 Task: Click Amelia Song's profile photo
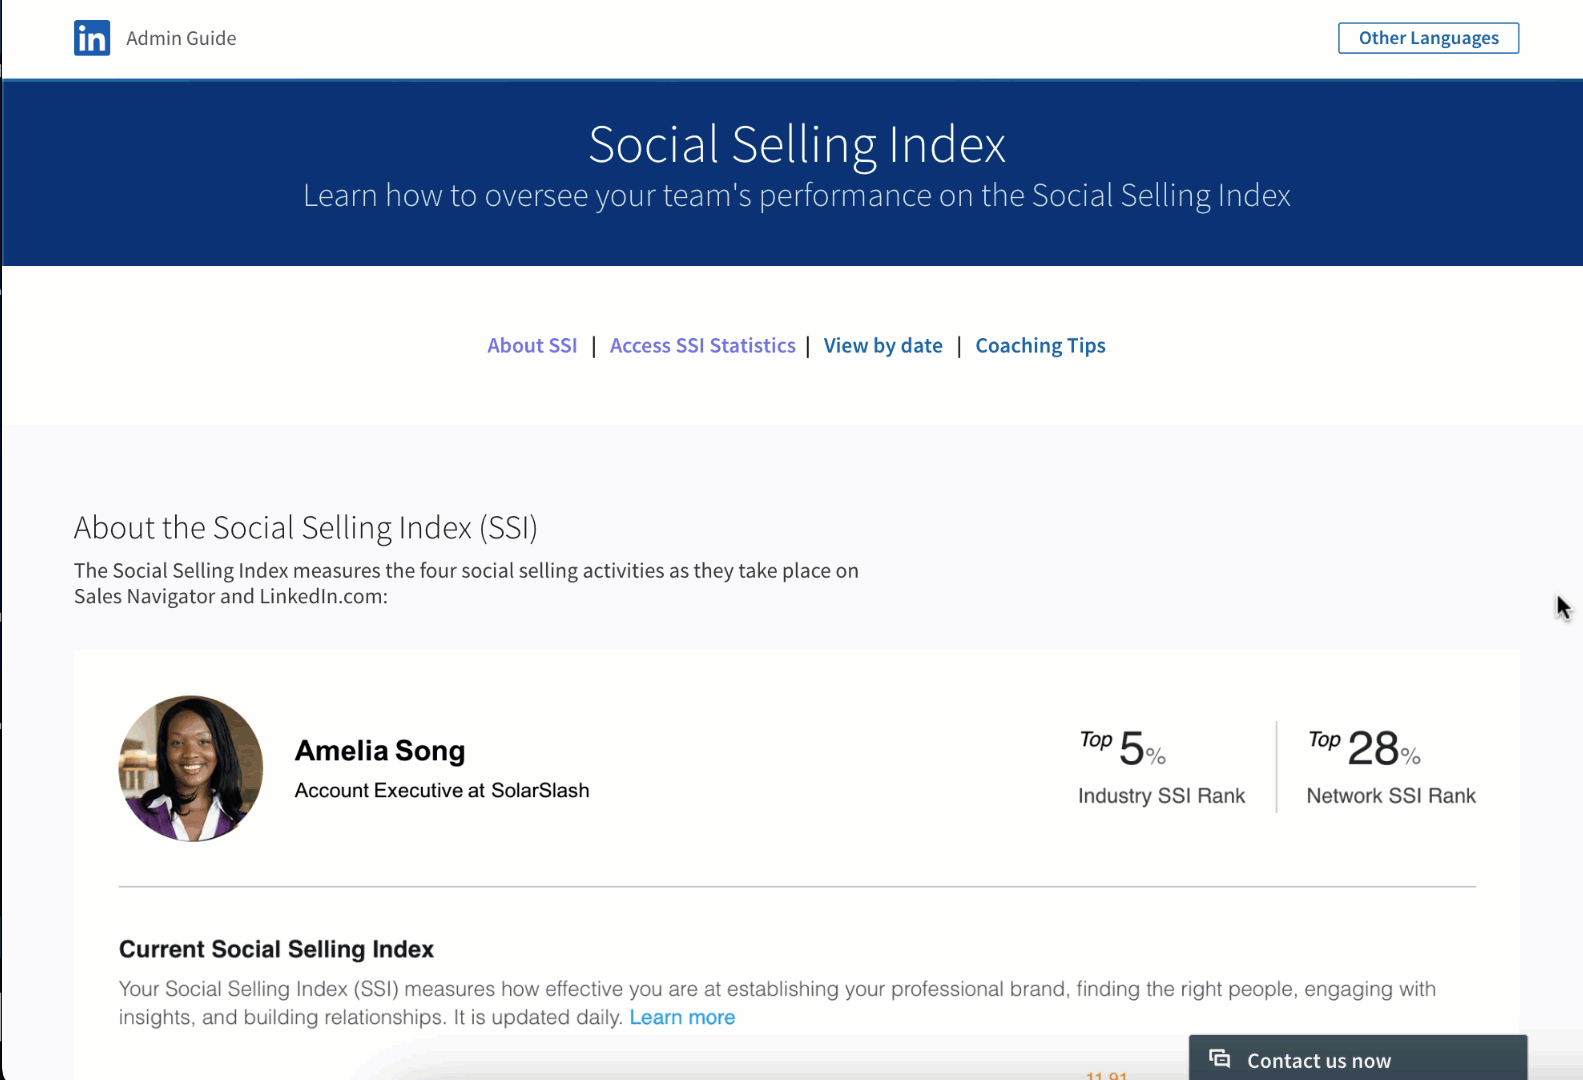point(191,768)
